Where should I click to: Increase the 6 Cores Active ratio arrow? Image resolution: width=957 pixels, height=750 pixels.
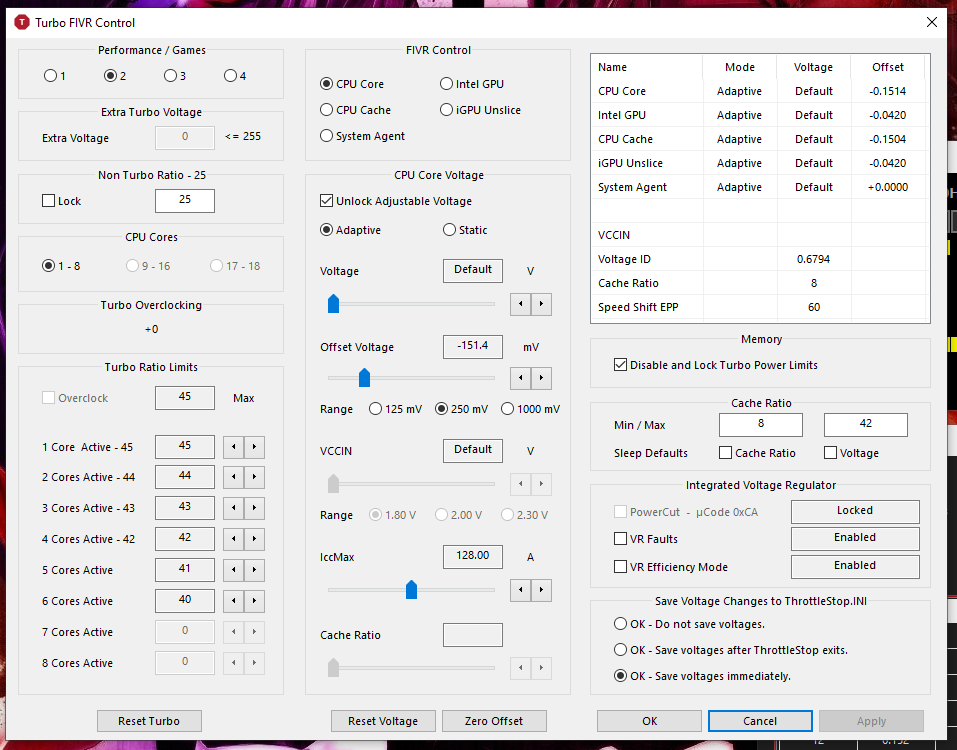coord(254,602)
